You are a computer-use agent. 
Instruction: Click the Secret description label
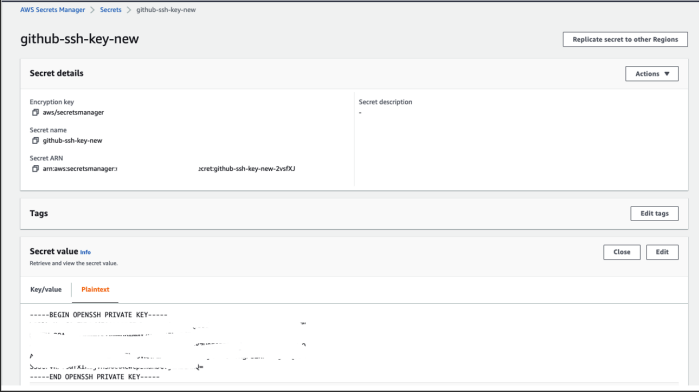(385, 102)
